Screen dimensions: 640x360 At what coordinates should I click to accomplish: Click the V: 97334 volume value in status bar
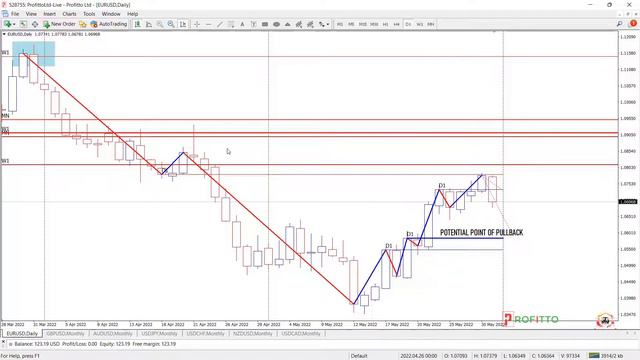coord(570,356)
